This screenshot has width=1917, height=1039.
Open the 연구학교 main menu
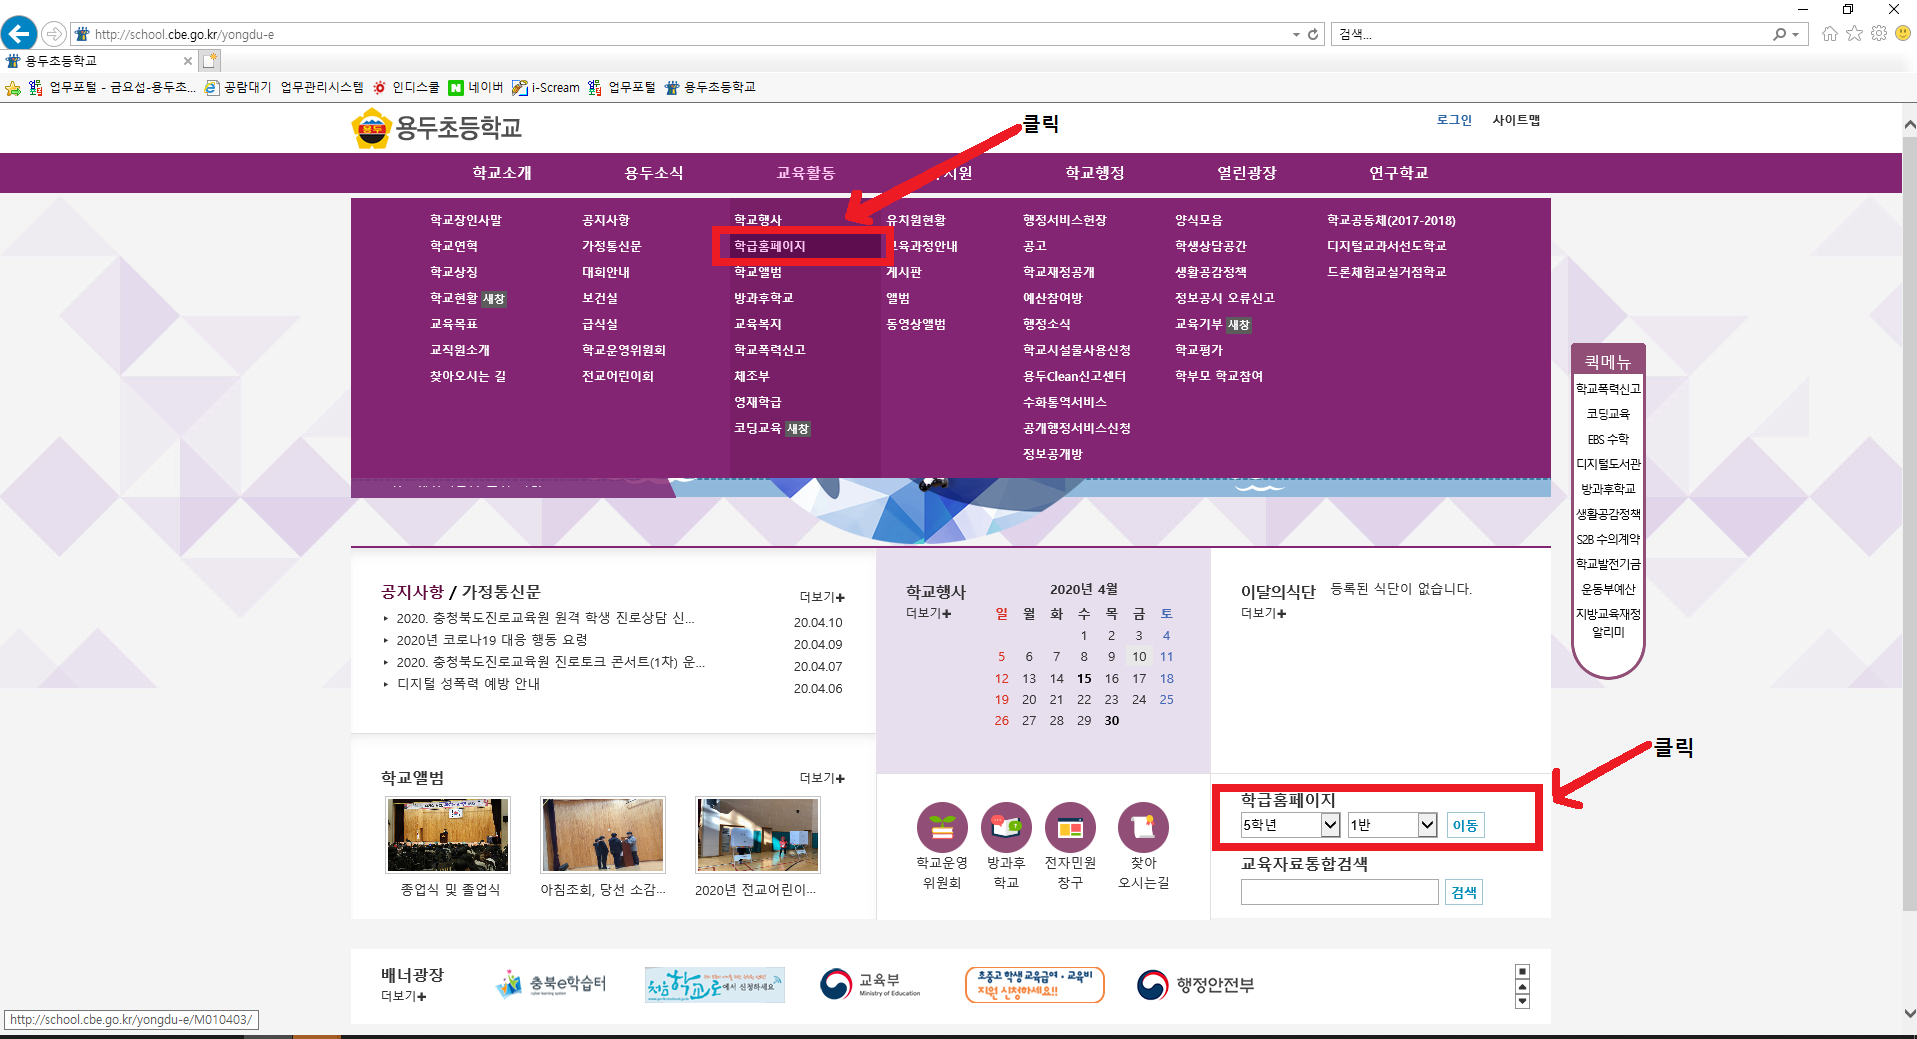[x=1399, y=173]
